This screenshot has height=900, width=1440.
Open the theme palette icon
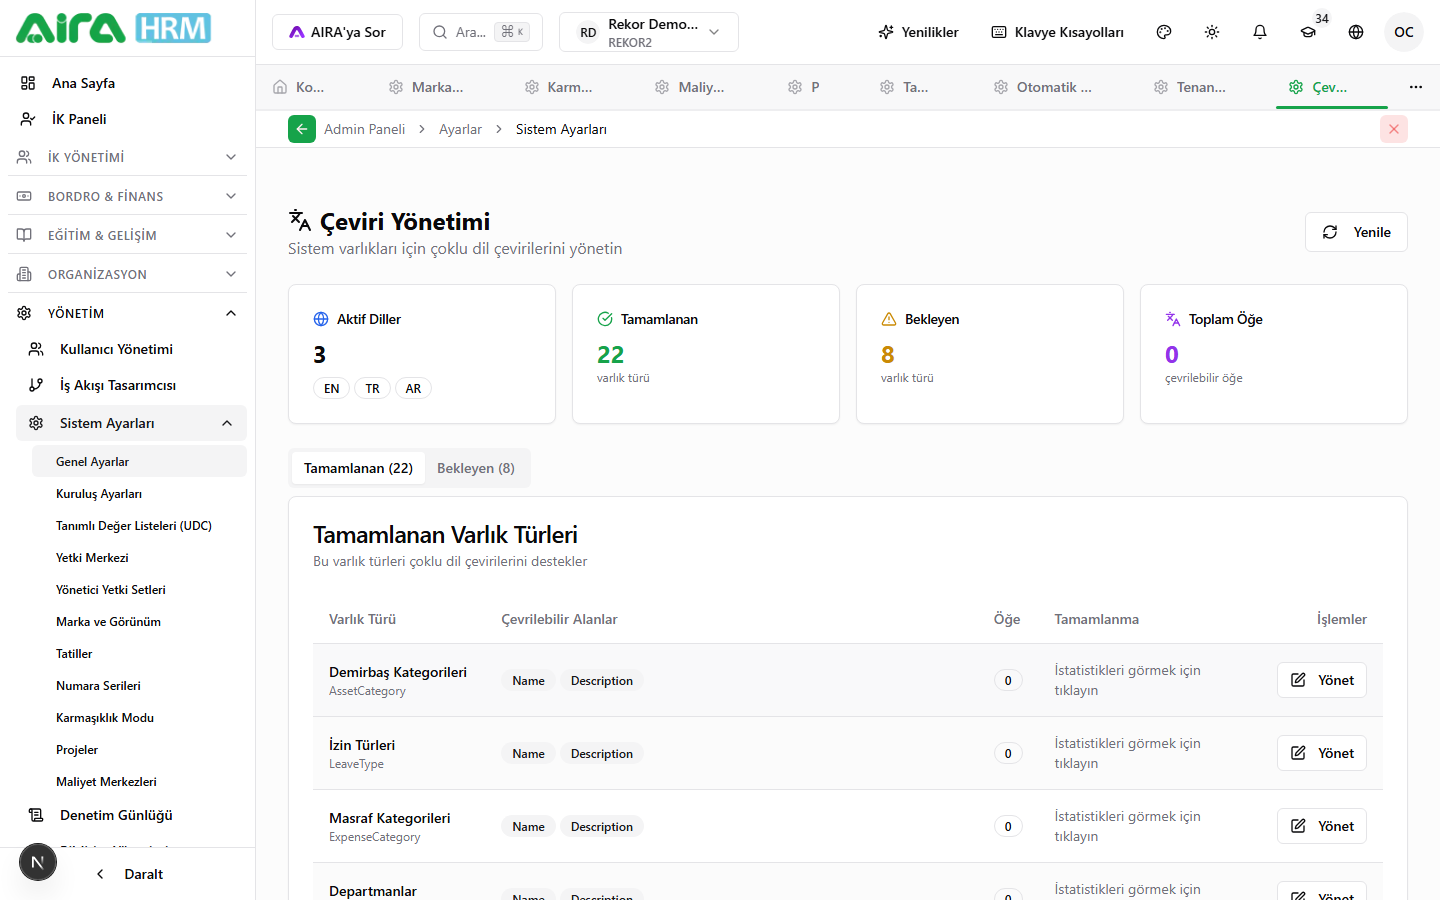tap(1164, 32)
